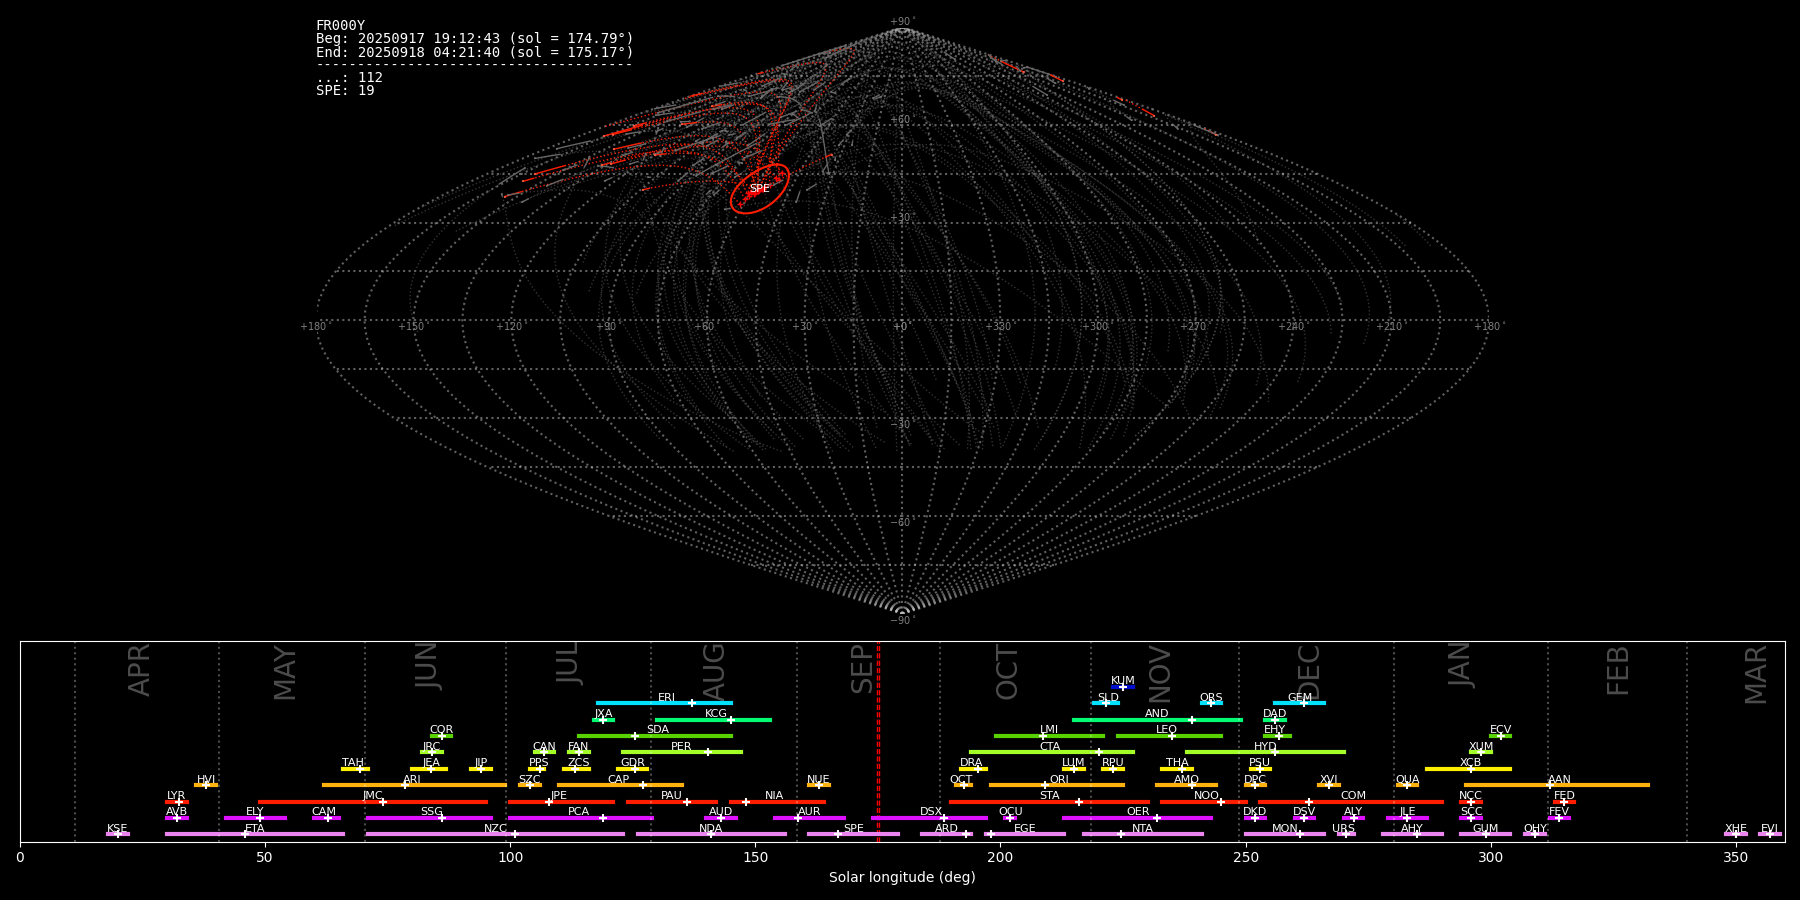Select the LEO shower label
This screenshot has width=1800, height=900.
click(1166, 730)
